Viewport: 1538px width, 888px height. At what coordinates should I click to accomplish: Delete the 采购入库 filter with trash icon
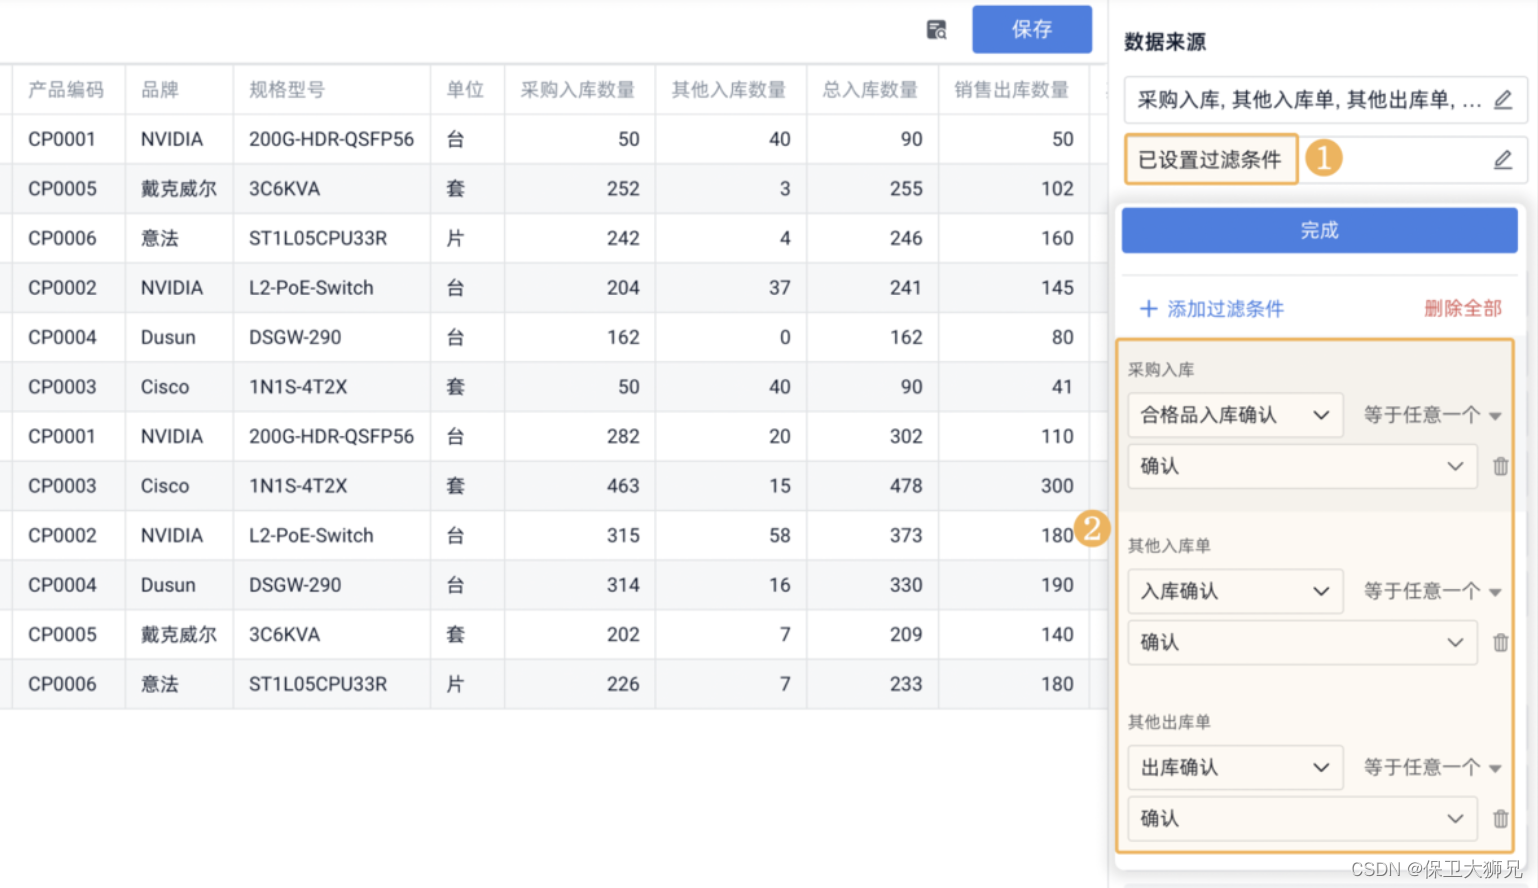click(1500, 466)
